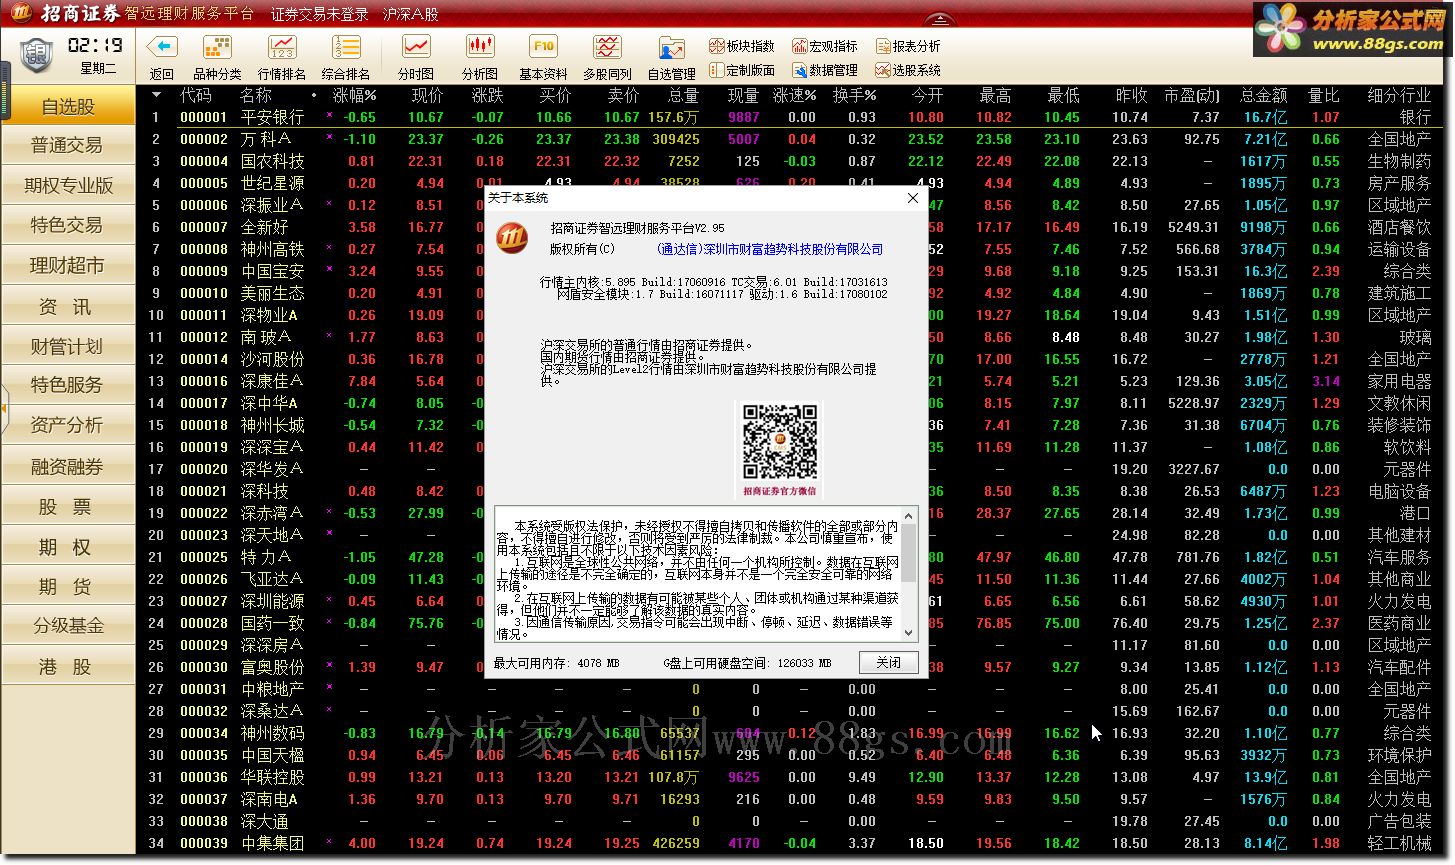Open the 财管计划 sidebar tab
The width and height of the screenshot is (1455, 865).
[68, 346]
